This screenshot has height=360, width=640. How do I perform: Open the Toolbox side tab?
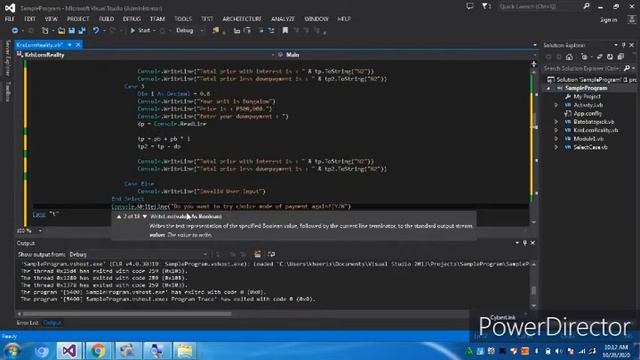(x=7, y=91)
